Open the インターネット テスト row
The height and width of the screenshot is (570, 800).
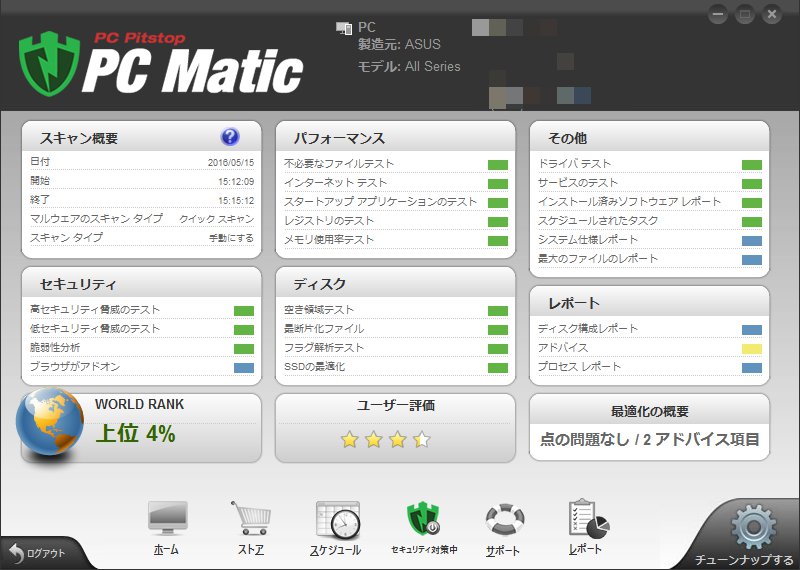coord(395,183)
